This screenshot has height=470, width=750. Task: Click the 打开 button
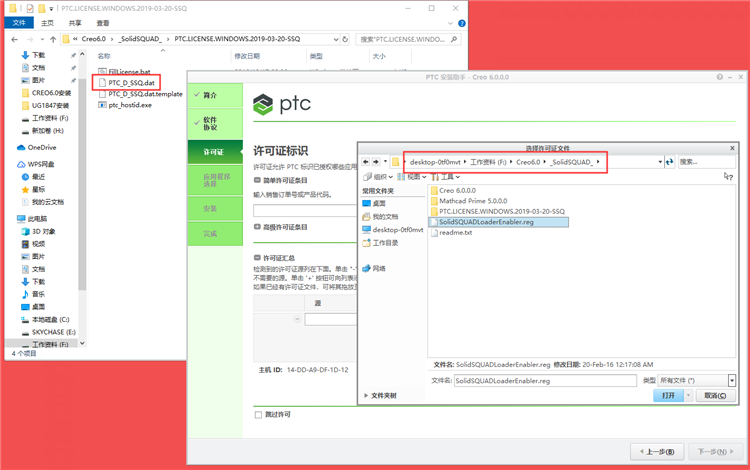[668, 395]
